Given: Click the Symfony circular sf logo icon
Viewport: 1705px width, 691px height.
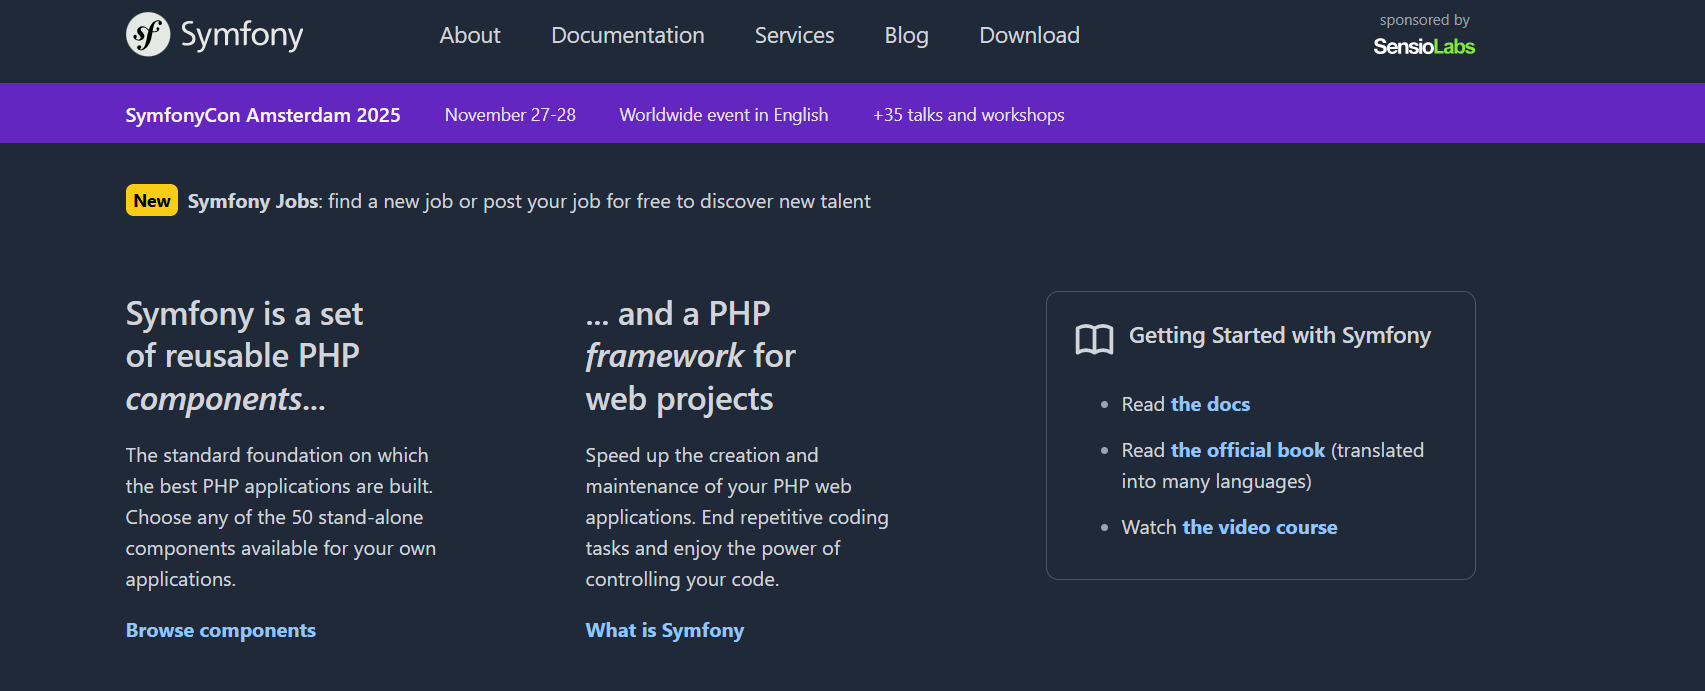Looking at the screenshot, I should coord(148,35).
